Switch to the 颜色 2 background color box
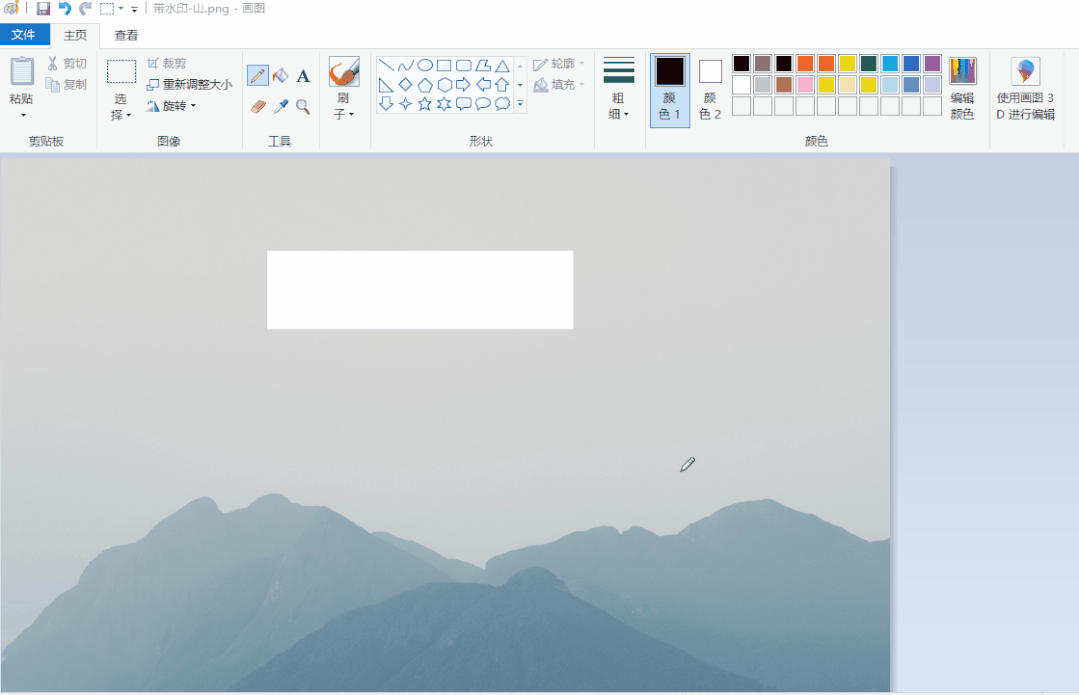 tap(710, 89)
